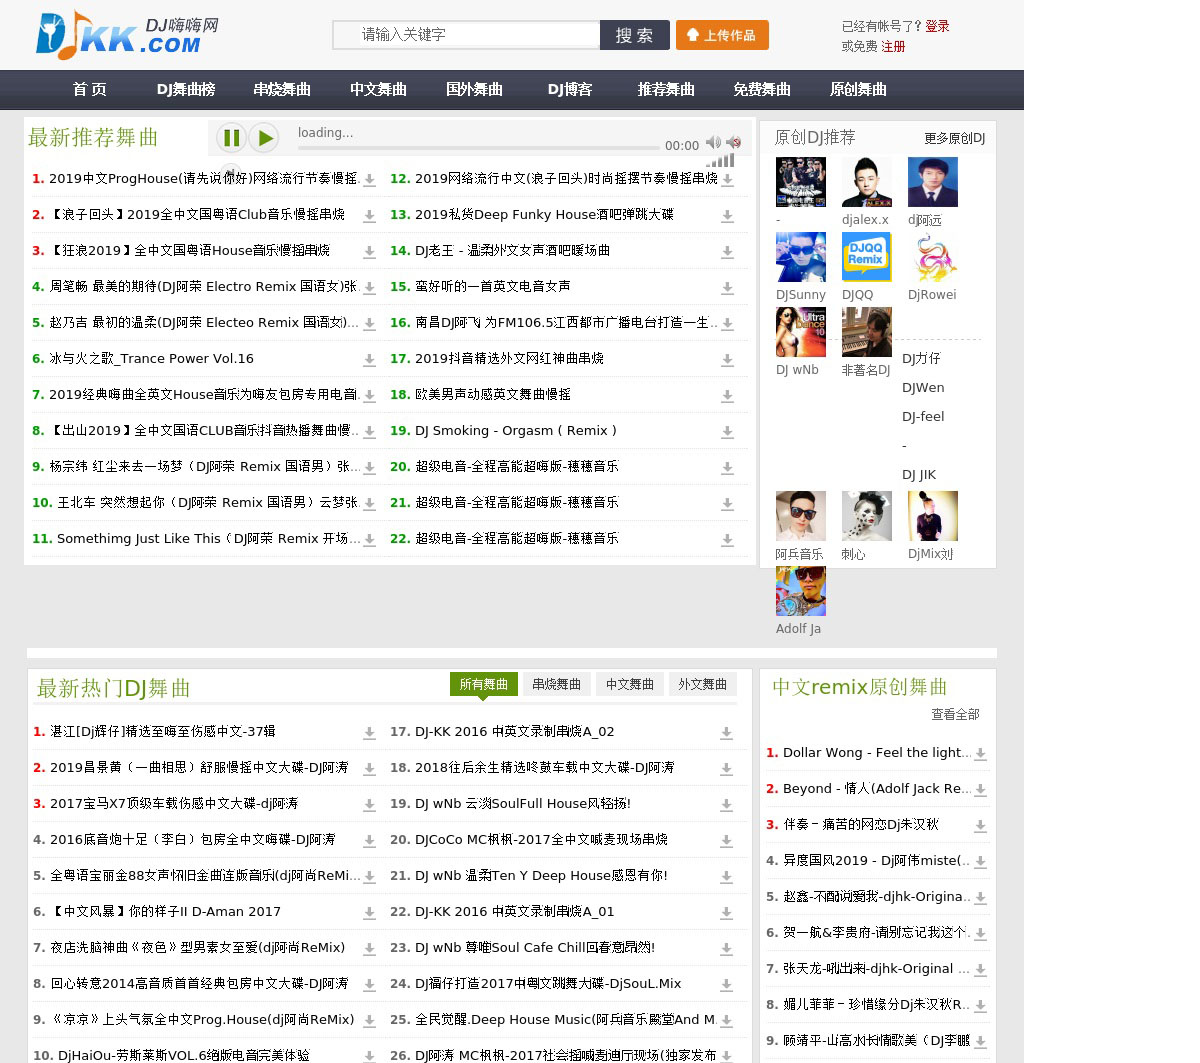Open hot track 2 2019昌景黄 一曲相思
This screenshot has height=1063, width=1200.
tap(199, 768)
